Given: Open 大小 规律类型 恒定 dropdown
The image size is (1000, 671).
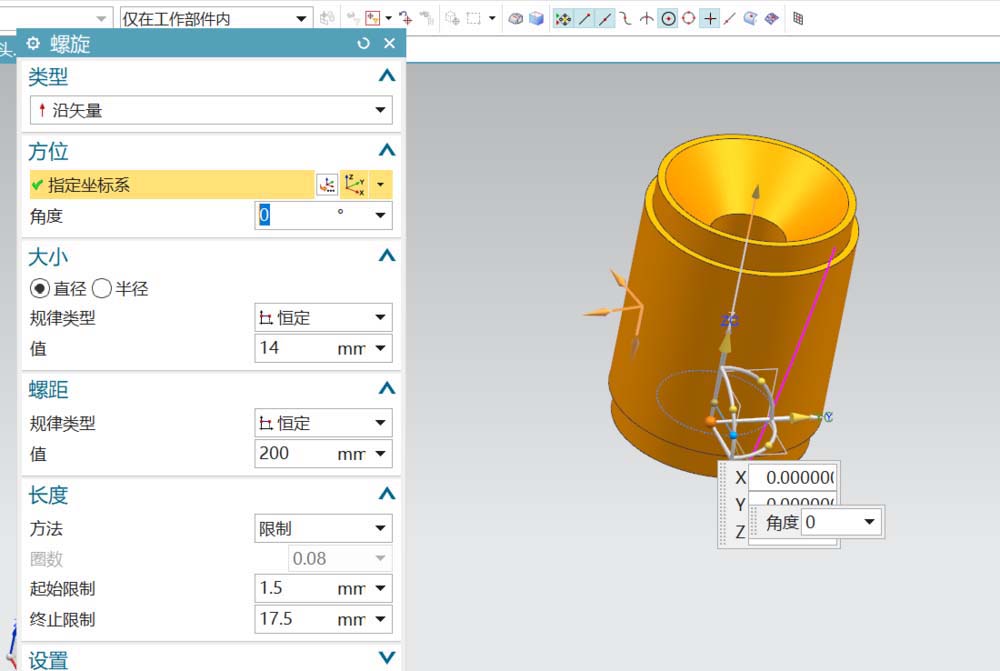Looking at the screenshot, I should point(323,317).
